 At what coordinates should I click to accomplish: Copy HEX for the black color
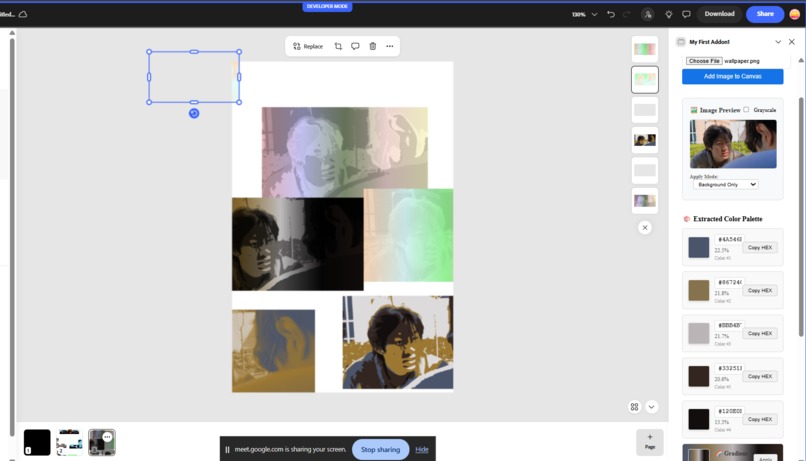(x=760, y=419)
